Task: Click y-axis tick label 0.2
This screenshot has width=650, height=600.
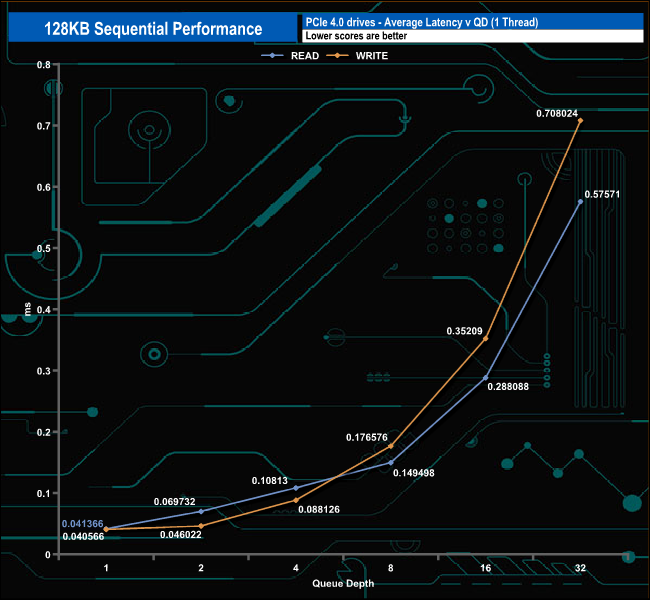Action: point(44,432)
